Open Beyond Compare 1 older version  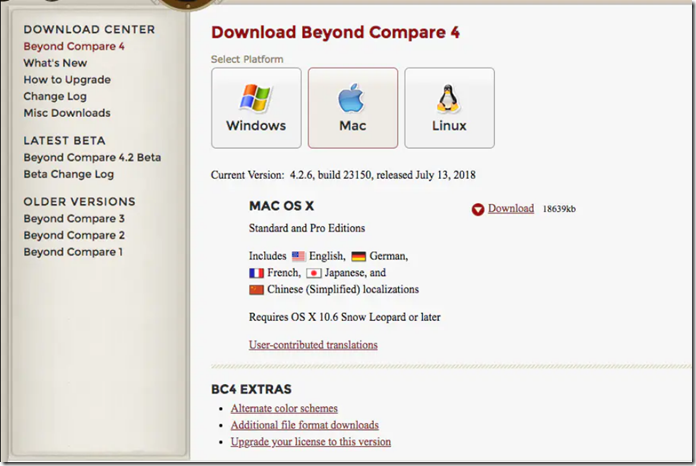tap(73, 252)
